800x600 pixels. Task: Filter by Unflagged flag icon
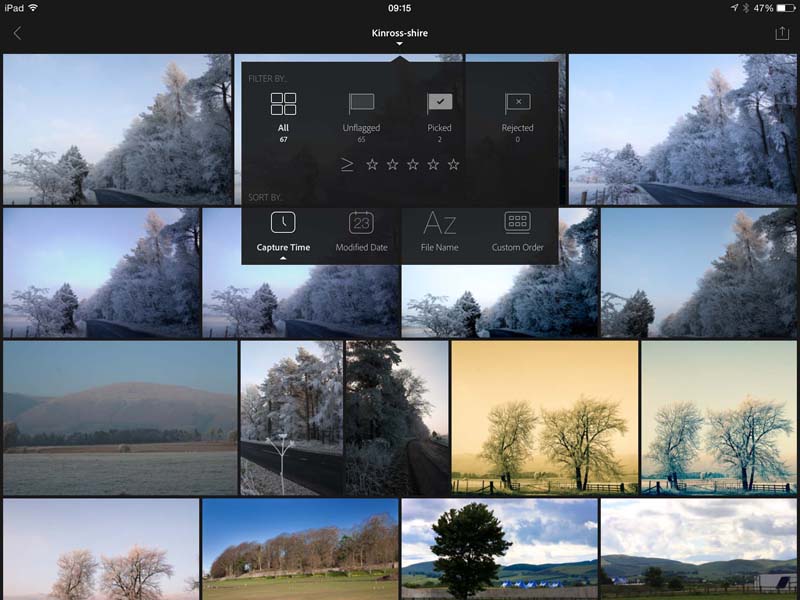361,104
